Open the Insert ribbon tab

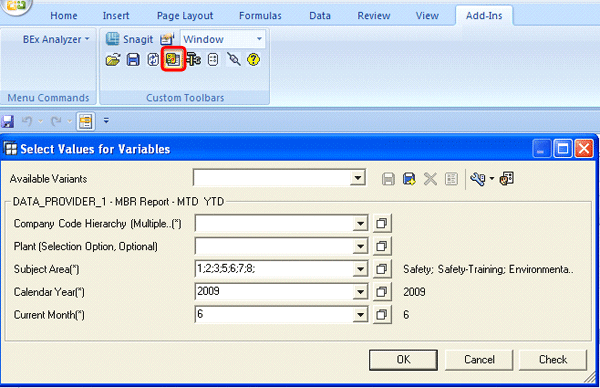coord(116,16)
